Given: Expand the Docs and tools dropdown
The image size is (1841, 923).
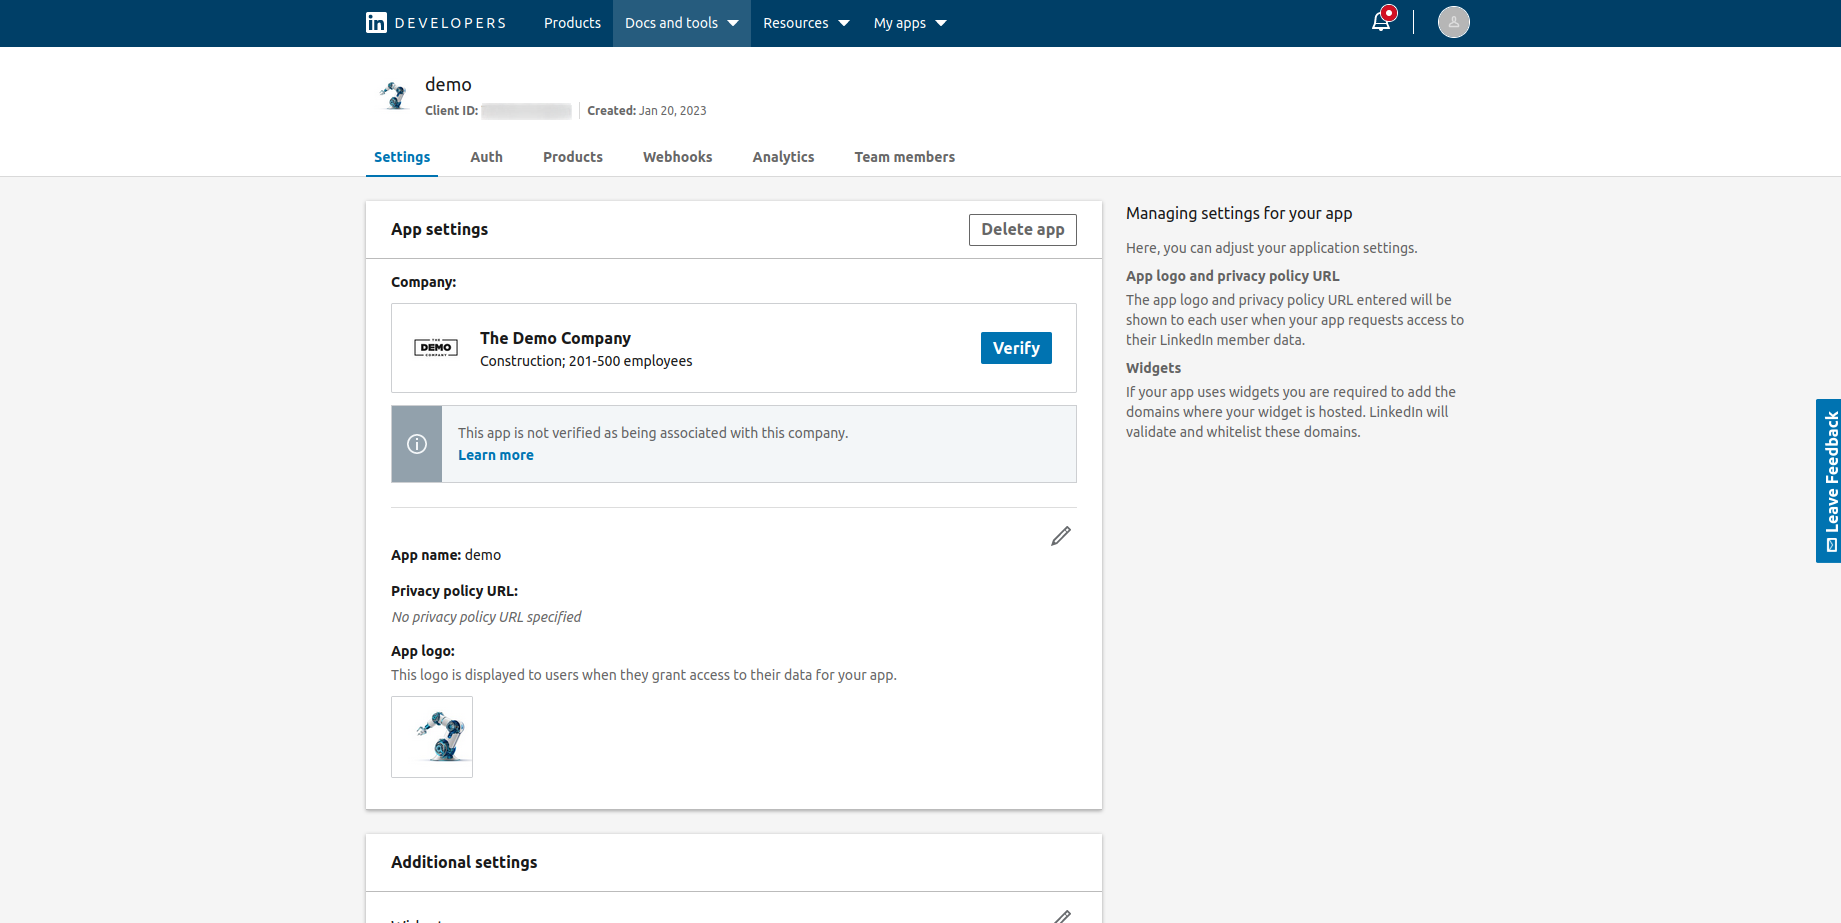Looking at the screenshot, I should pyautogui.click(x=681, y=23).
